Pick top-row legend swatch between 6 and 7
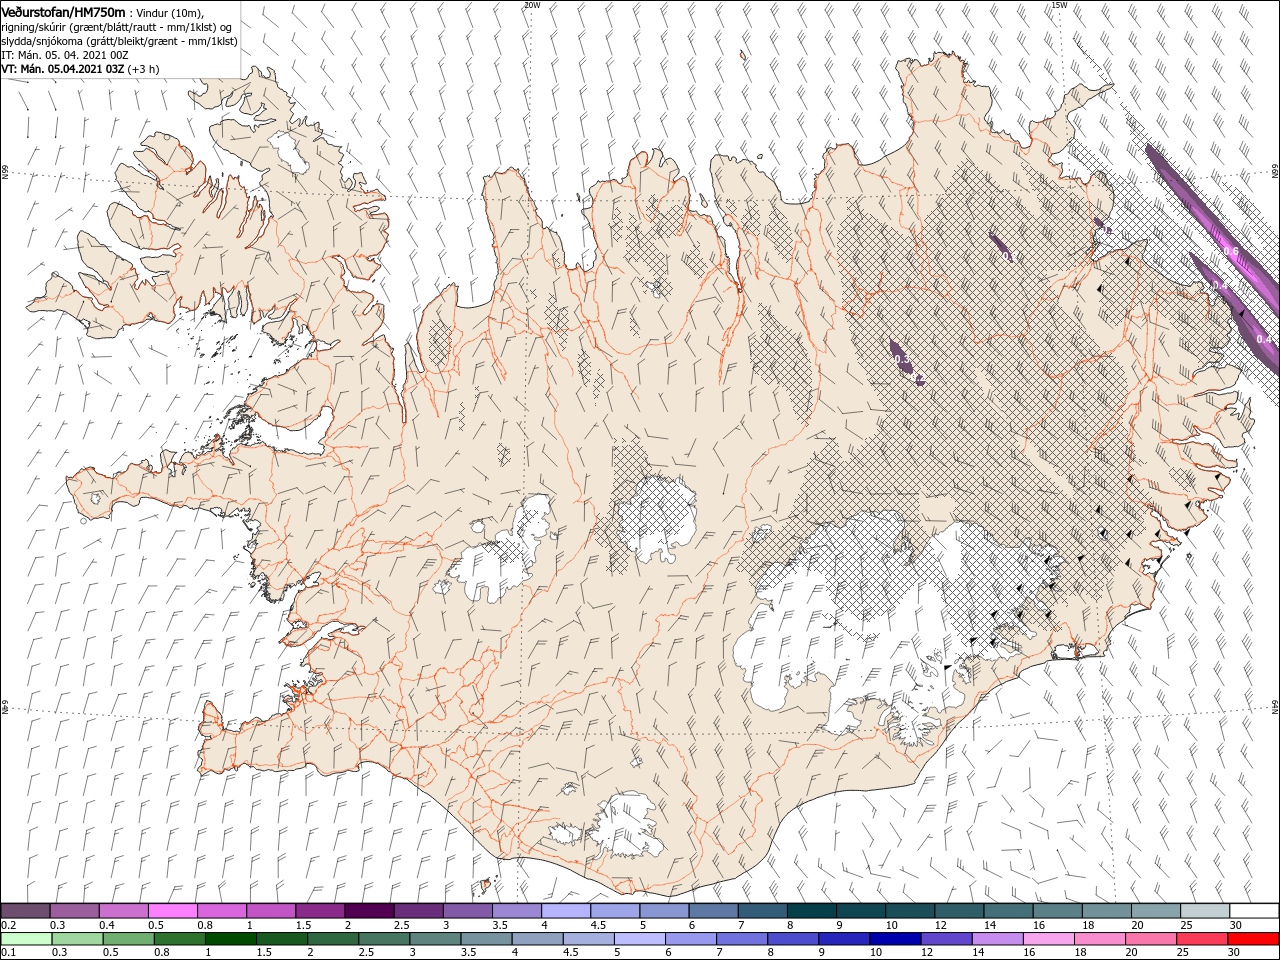The width and height of the screenshot is (1280, 960). click(x=713, y=911)
